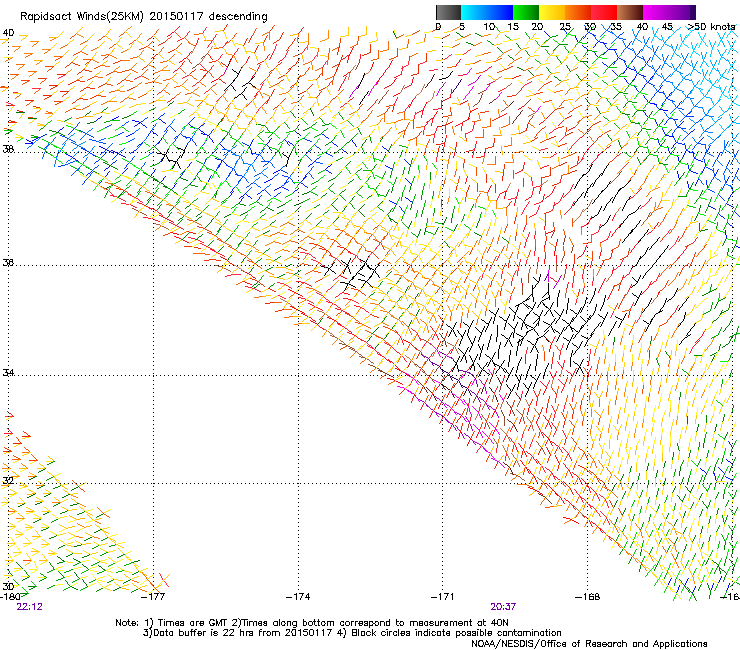Click the '>50 knots' legend label

[x=712, y=26]
